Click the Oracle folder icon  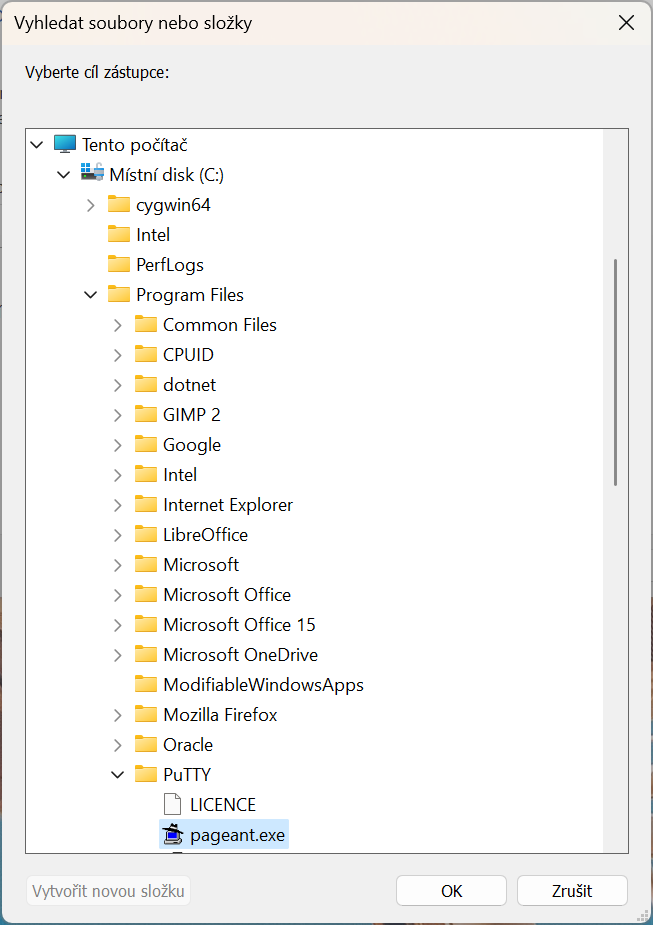146,745
